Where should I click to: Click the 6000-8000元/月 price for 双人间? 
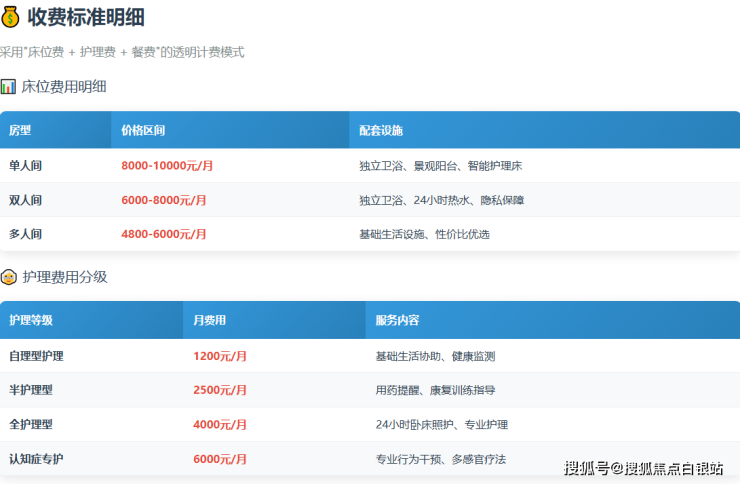(164, 200)
